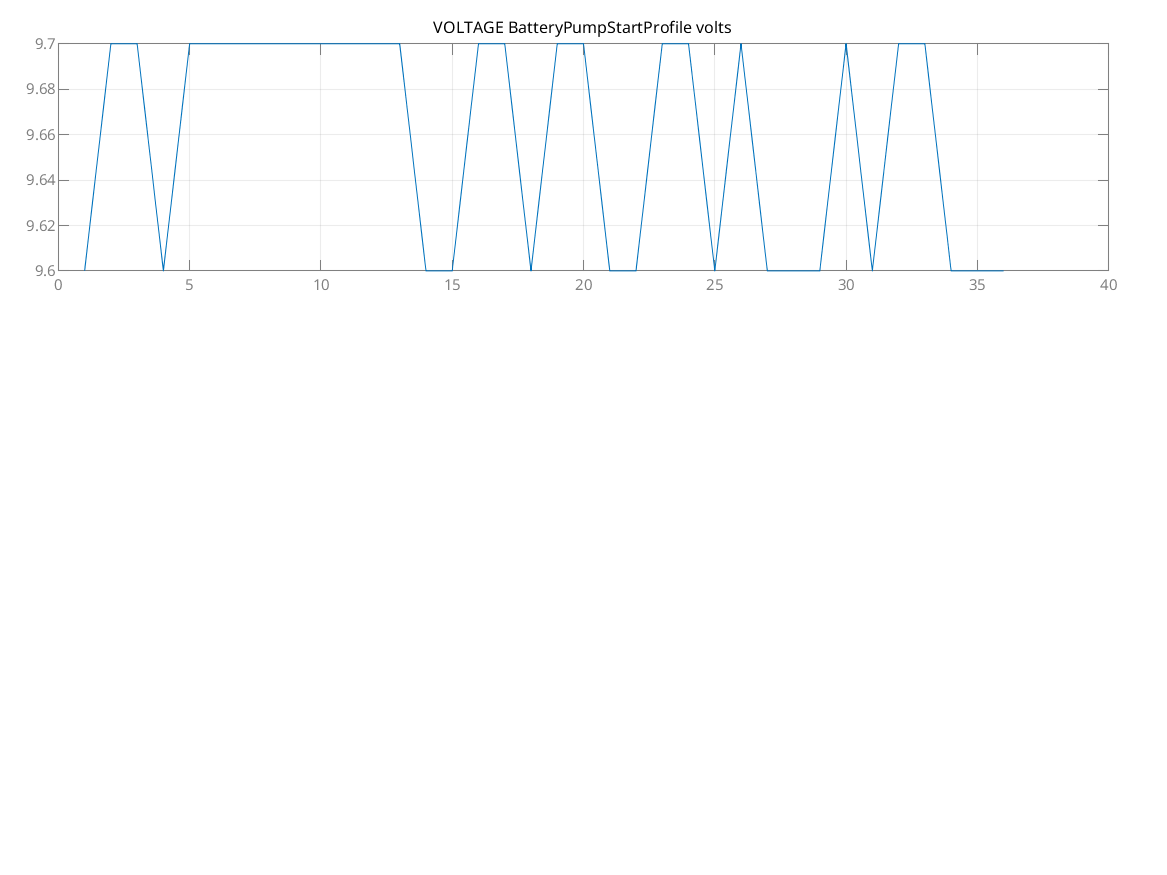Click the 20 x-axis tick label

pos(583,285)
